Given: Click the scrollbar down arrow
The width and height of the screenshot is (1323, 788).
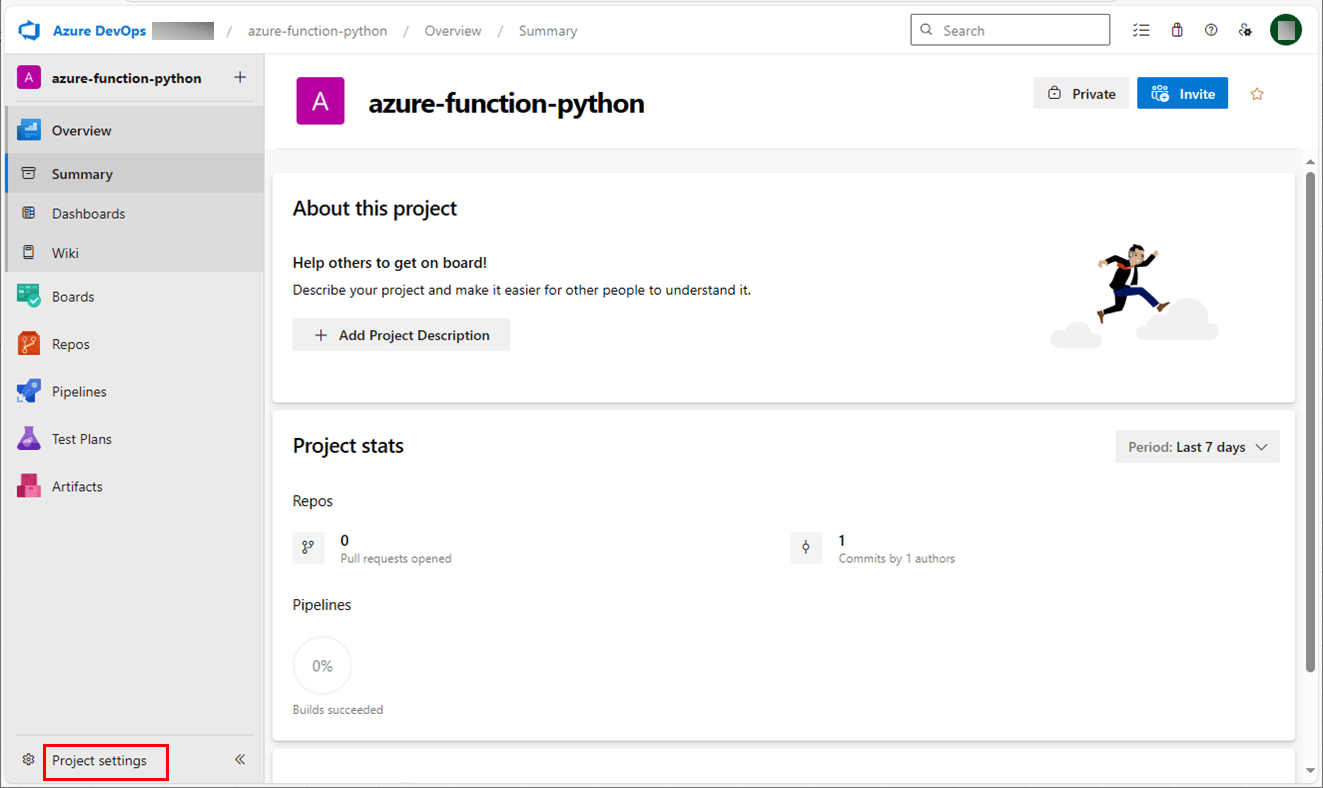Looking at the screenshot, I should tap(1310, 769).
